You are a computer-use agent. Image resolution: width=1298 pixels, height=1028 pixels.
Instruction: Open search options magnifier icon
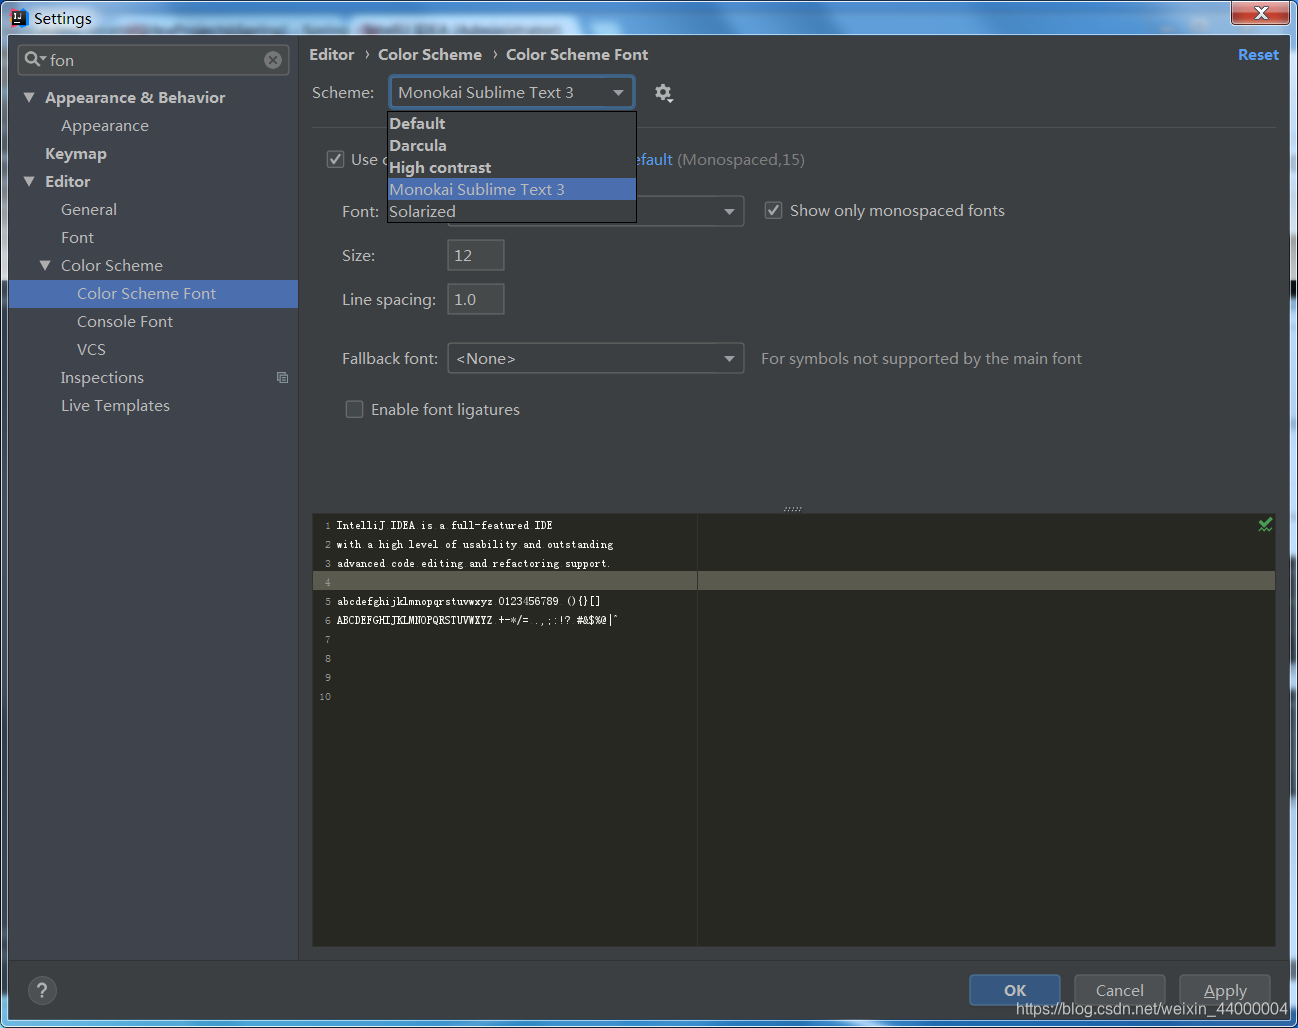pos(35,60)
